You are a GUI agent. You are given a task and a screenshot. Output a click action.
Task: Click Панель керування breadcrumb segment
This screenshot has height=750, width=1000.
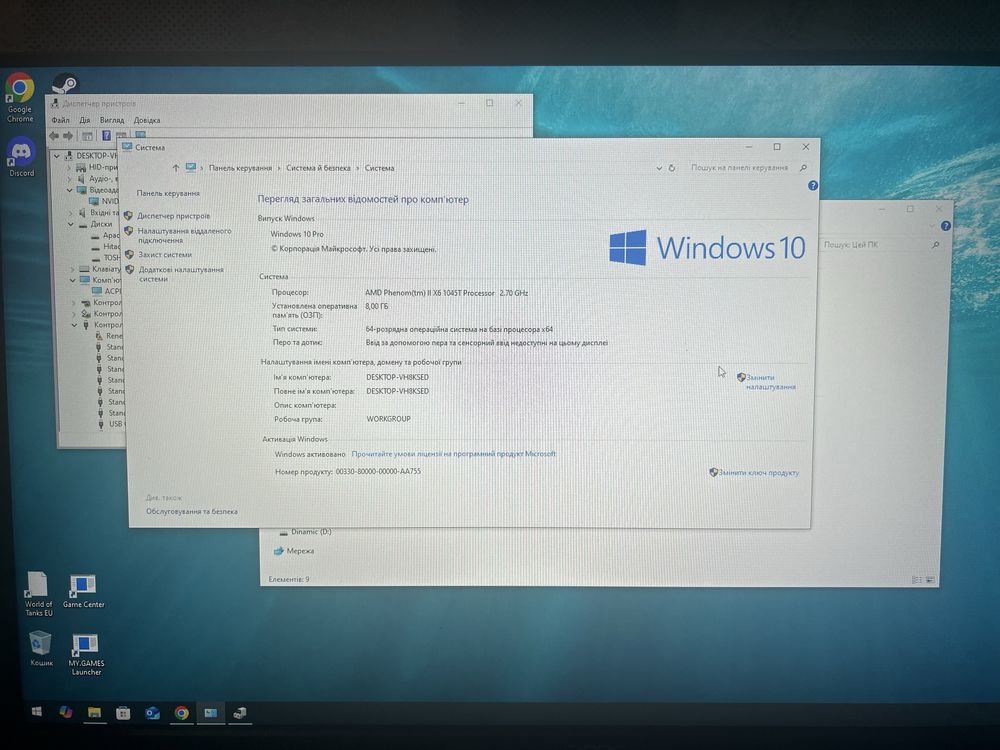tap(240, 168)
